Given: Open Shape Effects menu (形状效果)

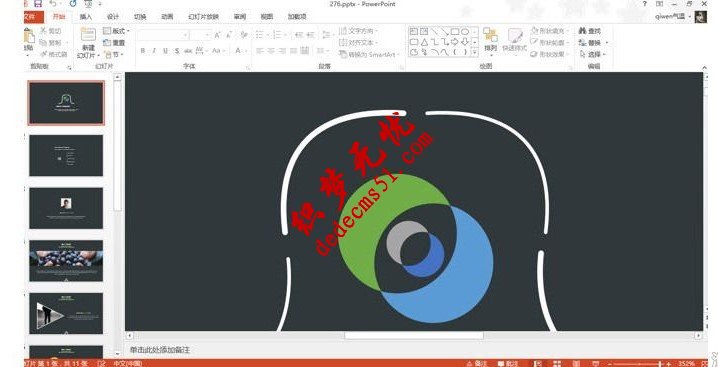Looking at the screenshot, I should [x=550, y=54].
